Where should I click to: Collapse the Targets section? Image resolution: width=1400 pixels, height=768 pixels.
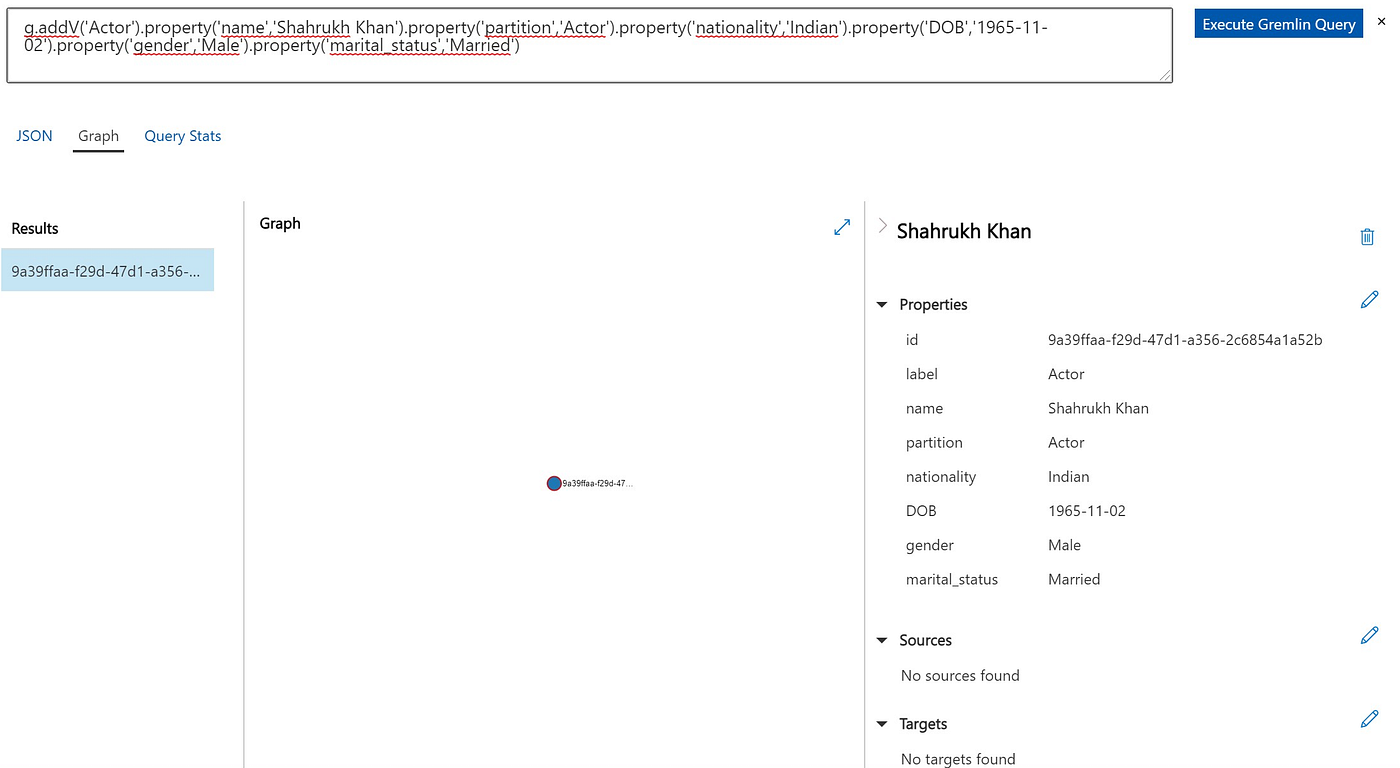[881, 724]
